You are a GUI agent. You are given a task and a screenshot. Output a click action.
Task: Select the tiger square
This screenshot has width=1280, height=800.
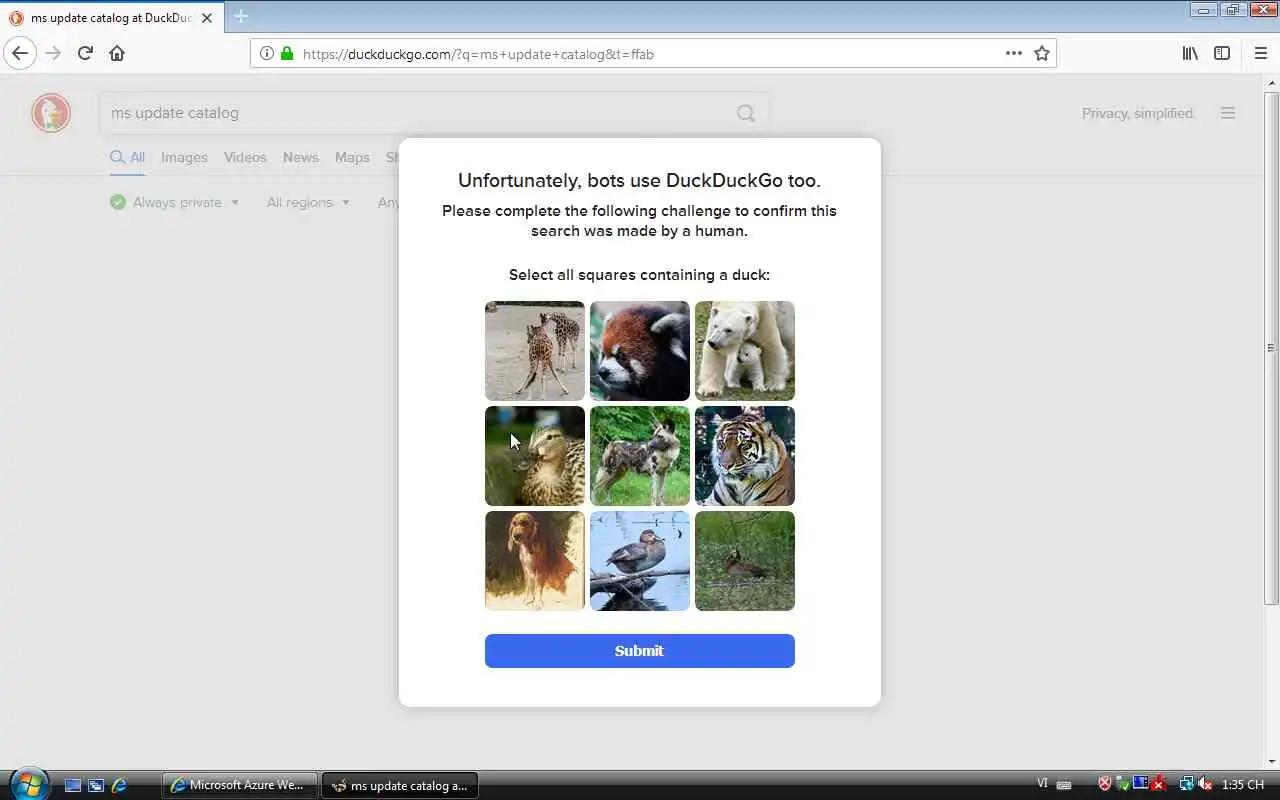pyautogui.click(x=745, y=456)
